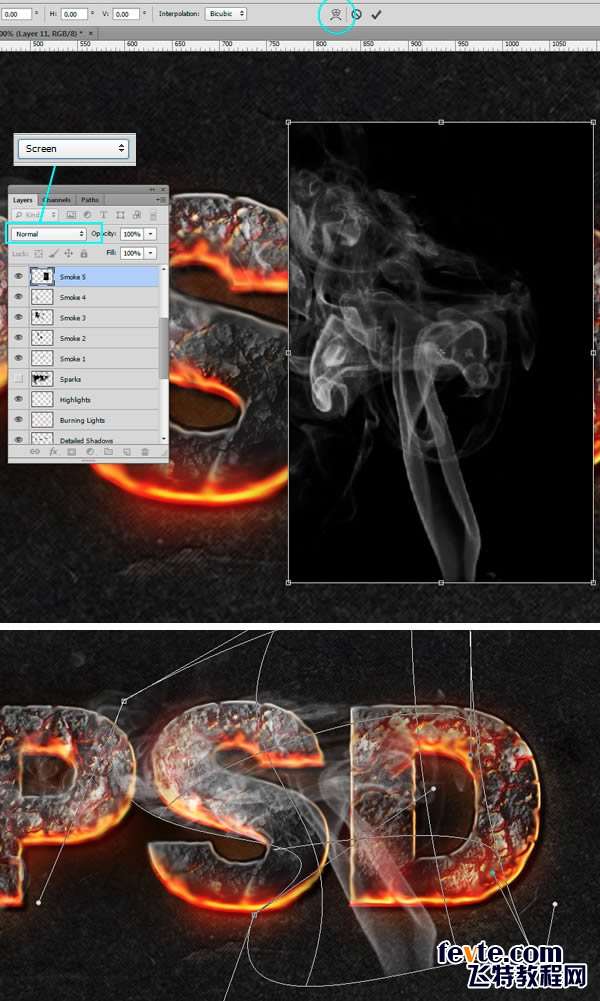Hide the Highlights layer

click(x=19, y=399)
